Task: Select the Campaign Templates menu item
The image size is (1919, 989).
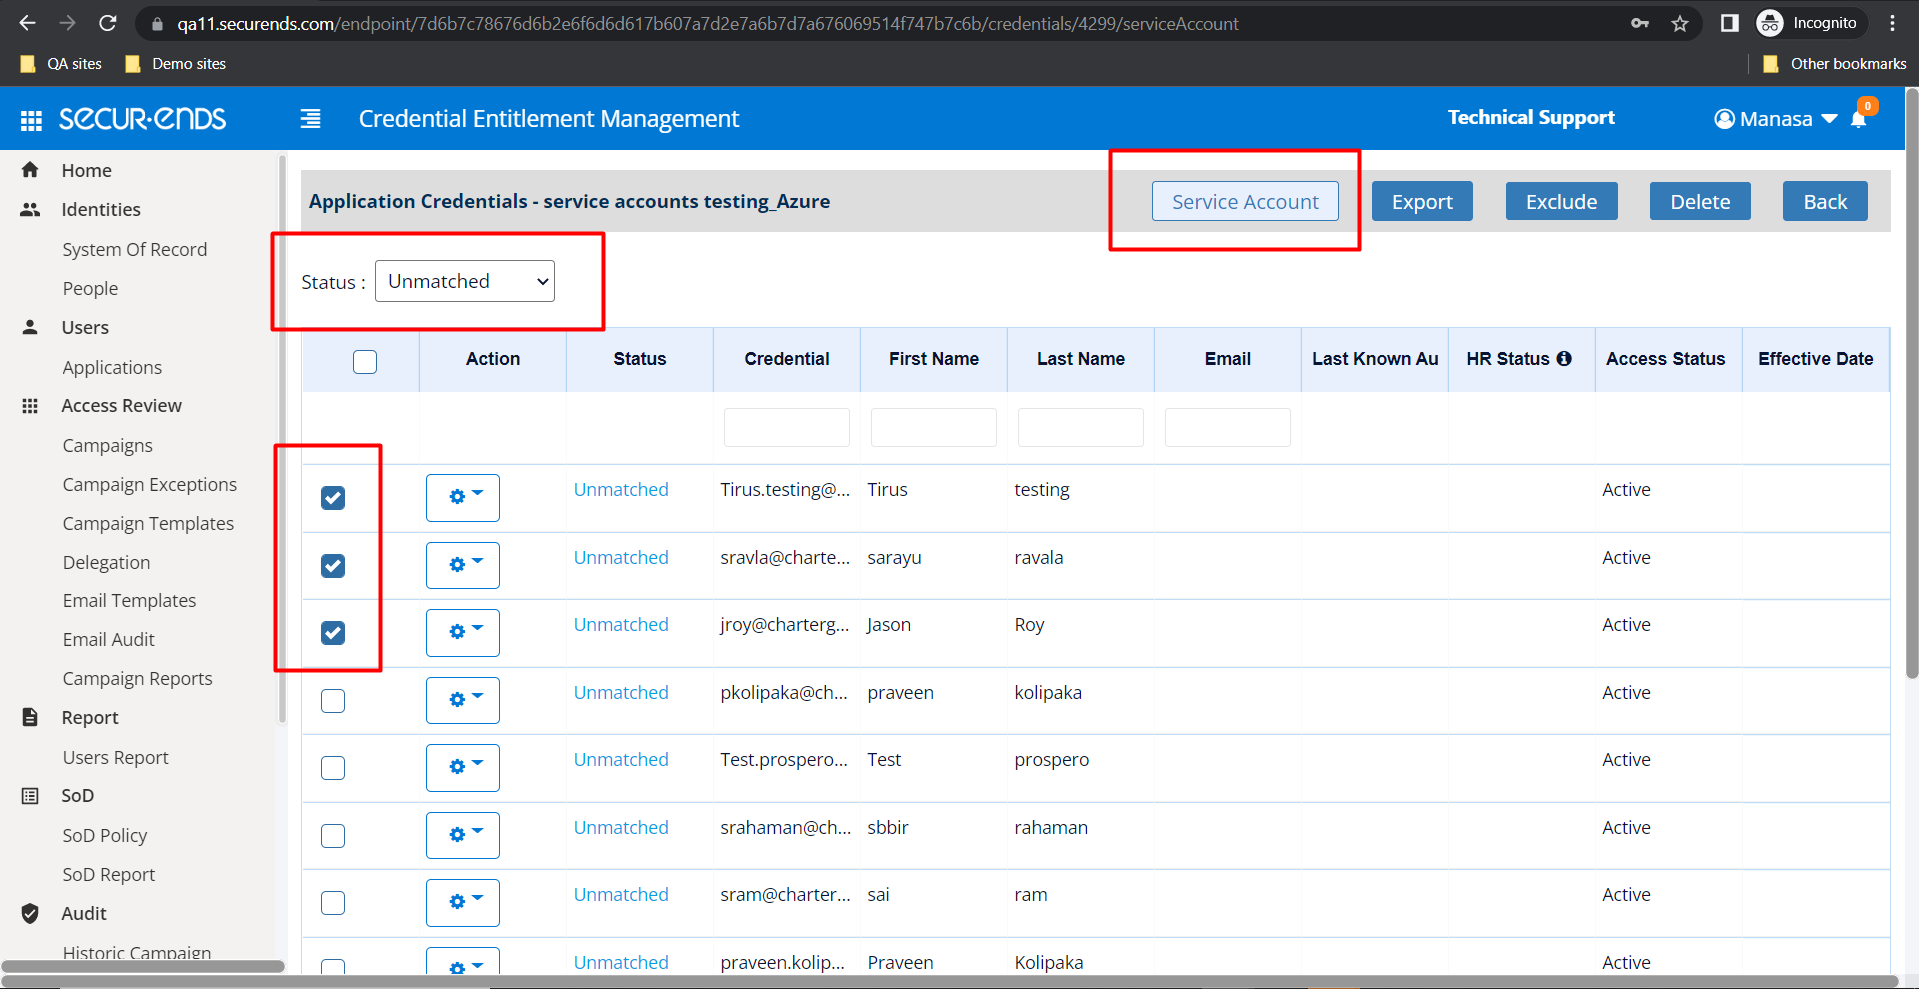Action: 148,523
